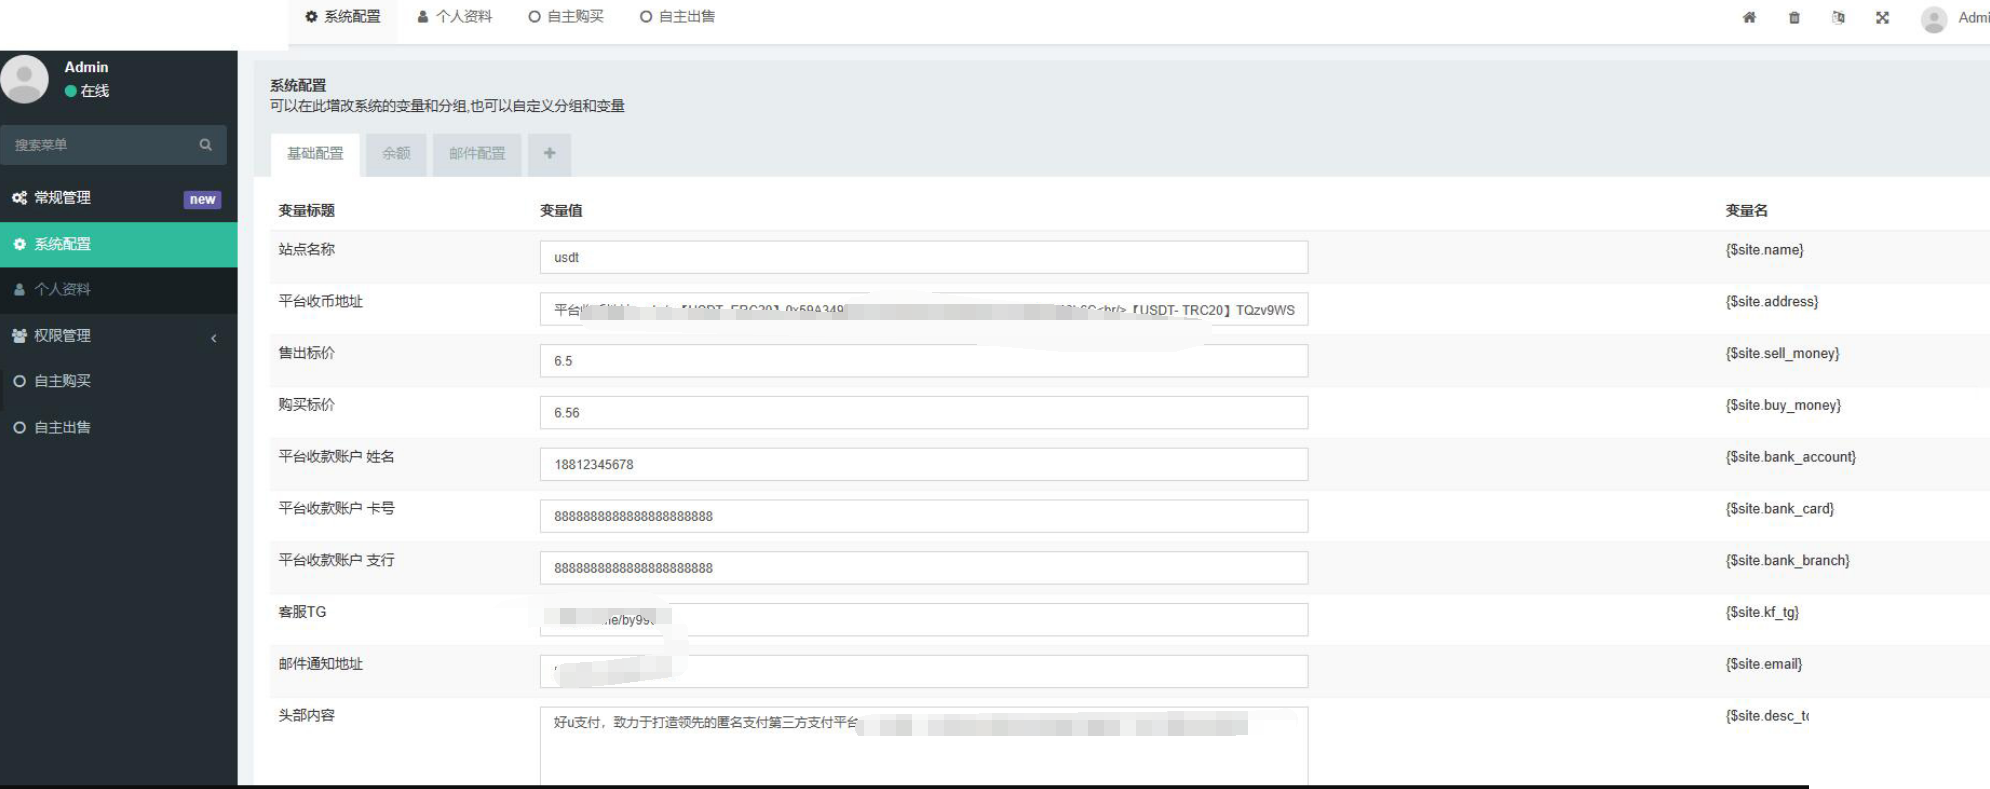Click variable name {$site.address}
This screenshot has height=789, width=1990.
coord(1771,302)
